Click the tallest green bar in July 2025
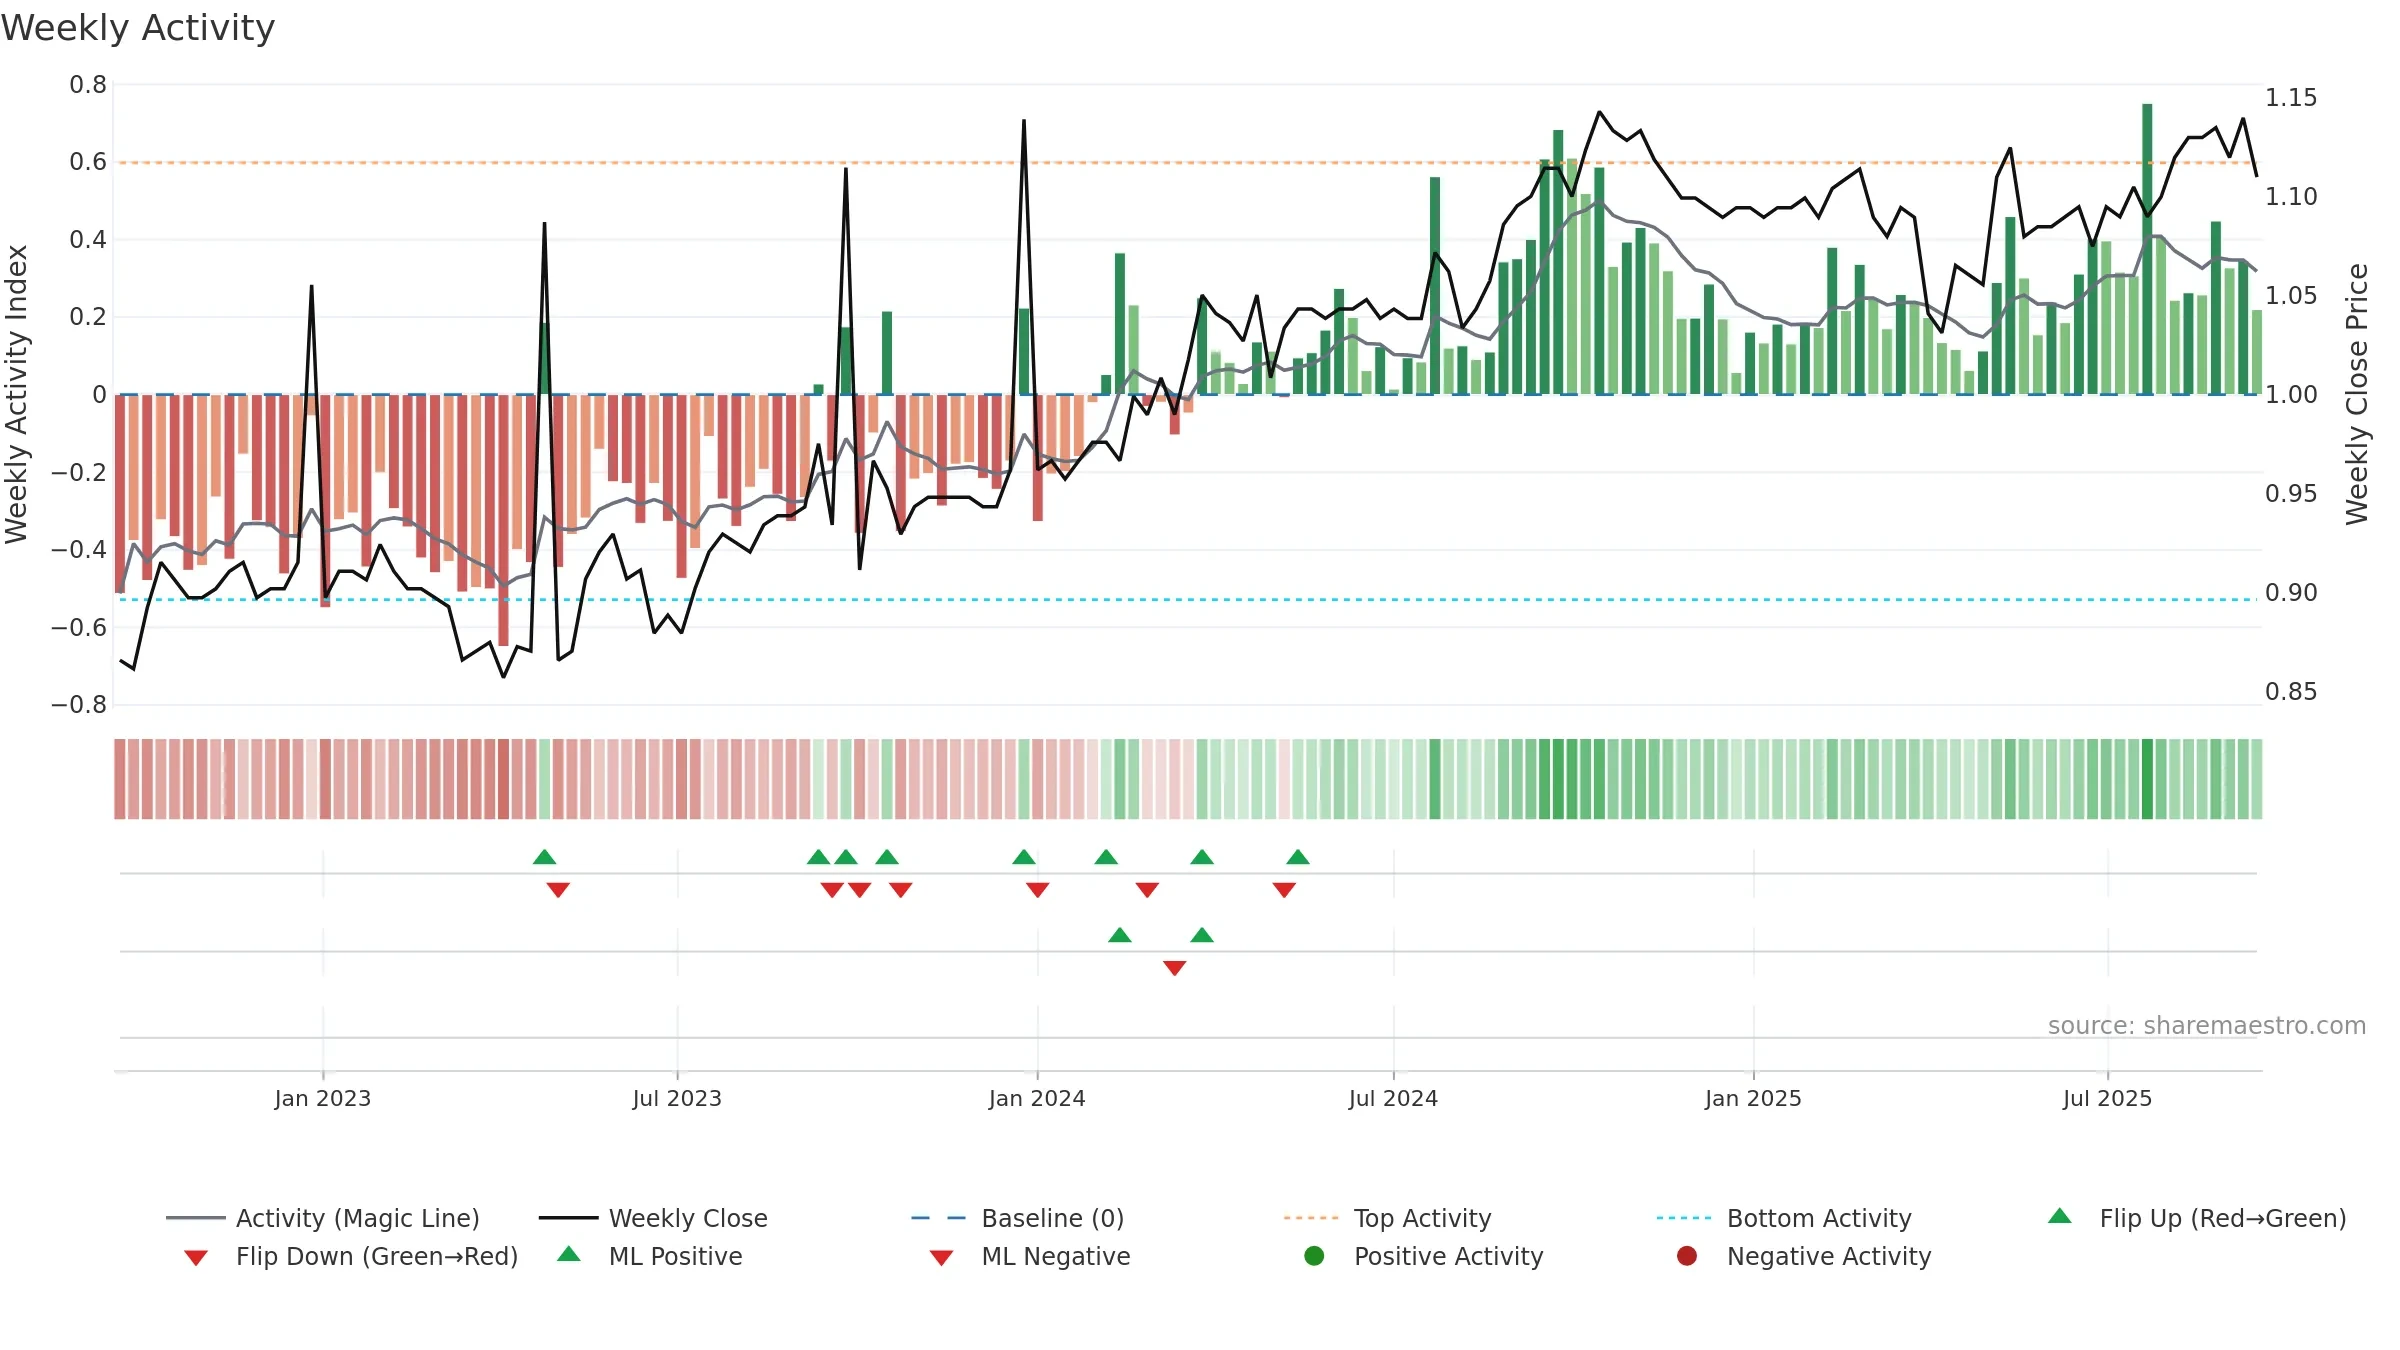This screenshot has width=2400, height=1350. click(2147, 249)
